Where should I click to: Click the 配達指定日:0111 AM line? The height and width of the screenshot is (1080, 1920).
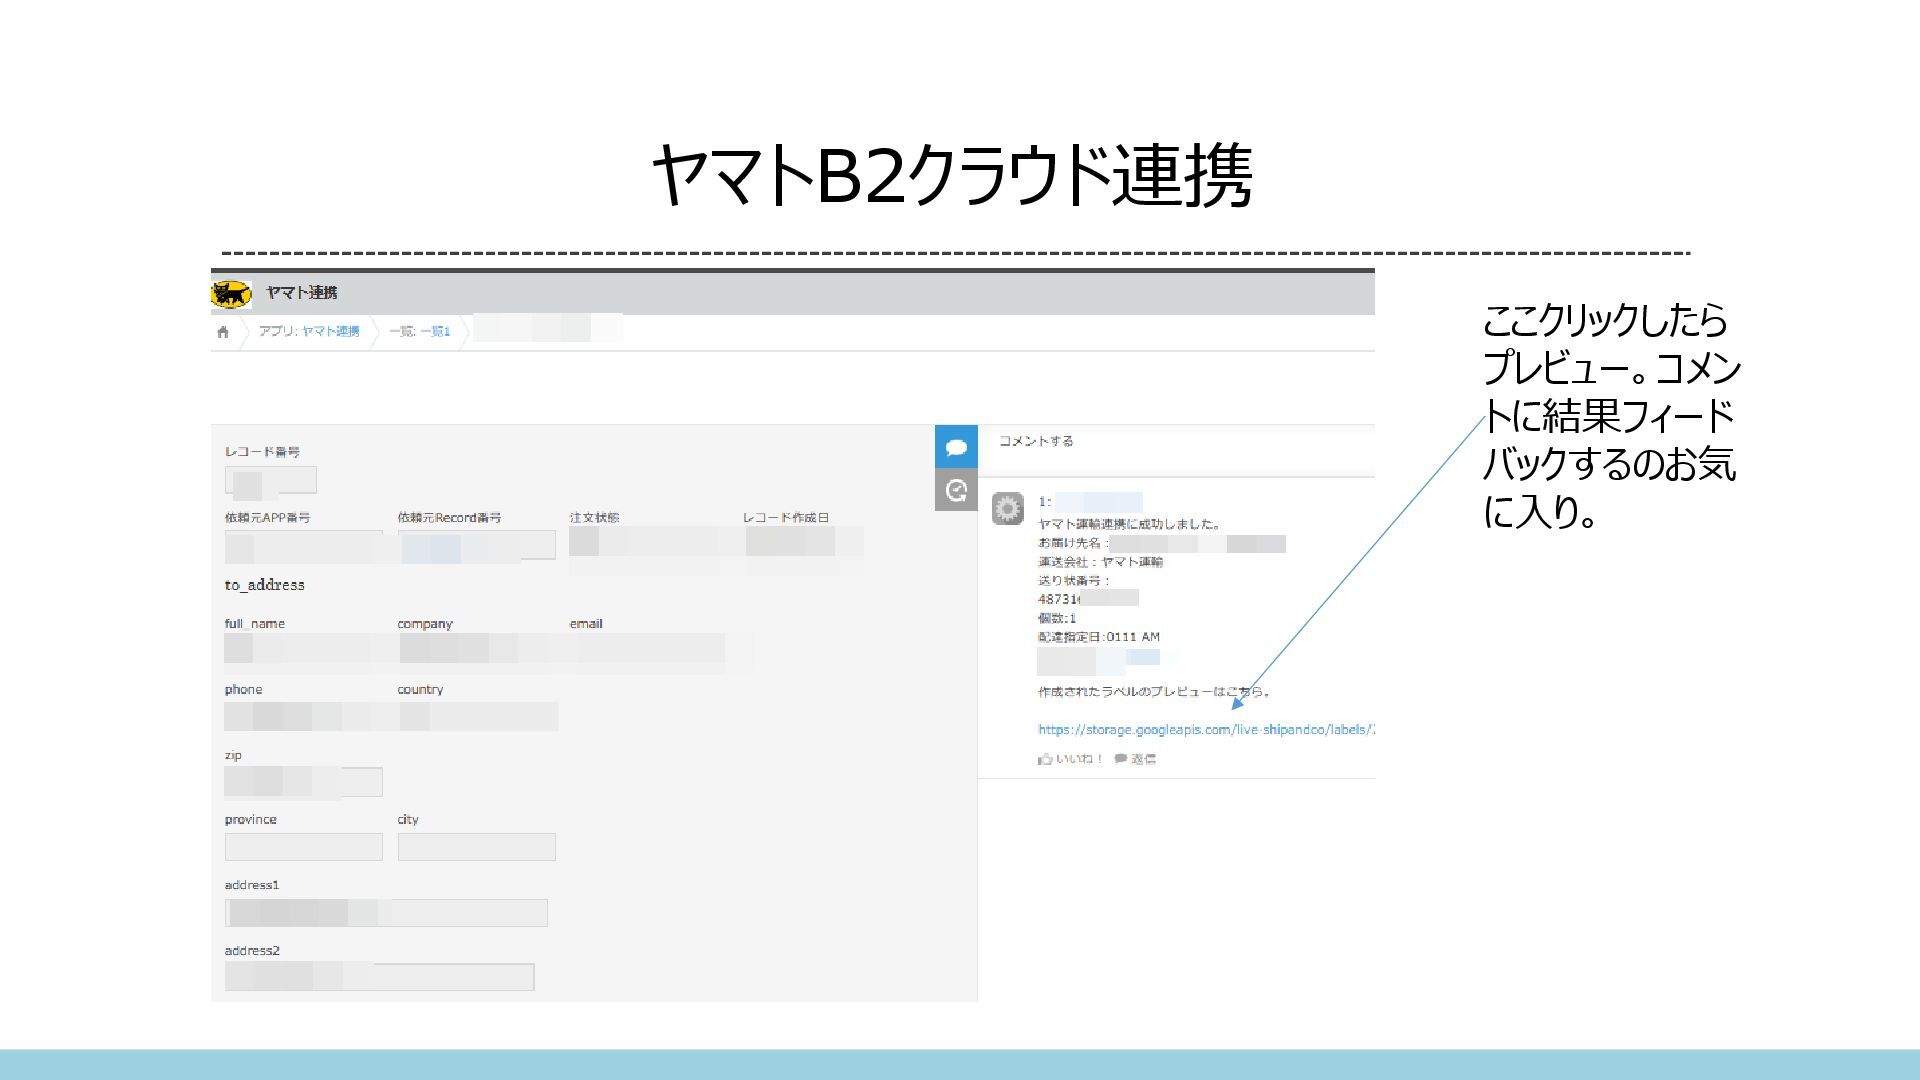coord(1099,637)
